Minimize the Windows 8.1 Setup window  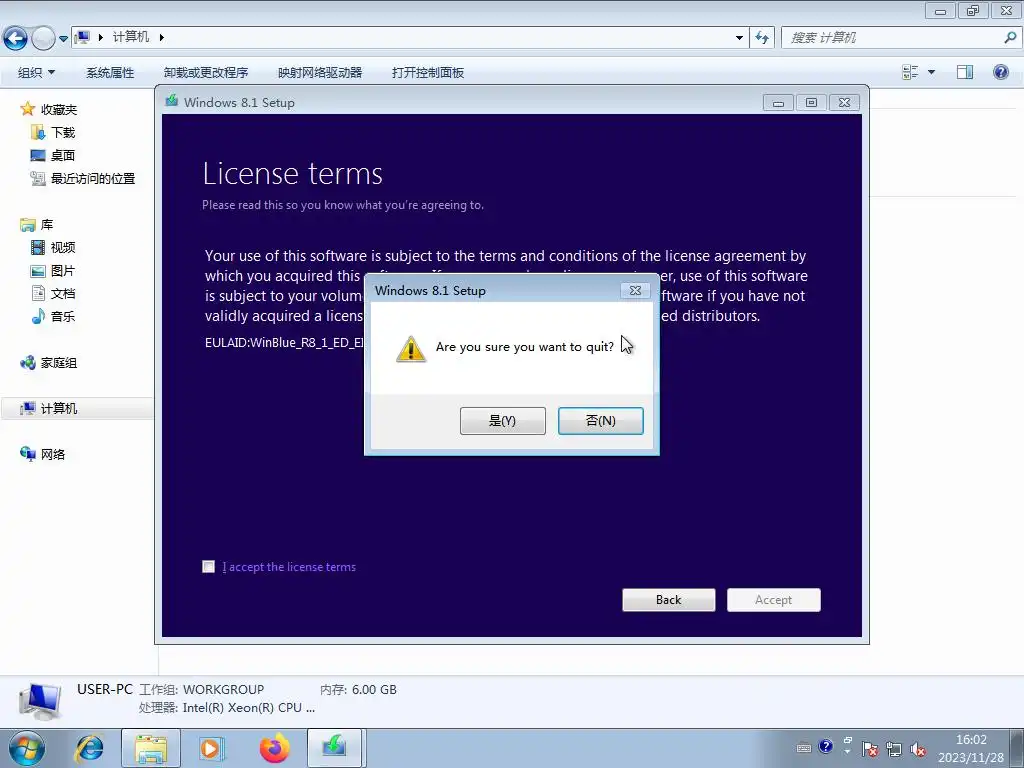pos(778,103)
